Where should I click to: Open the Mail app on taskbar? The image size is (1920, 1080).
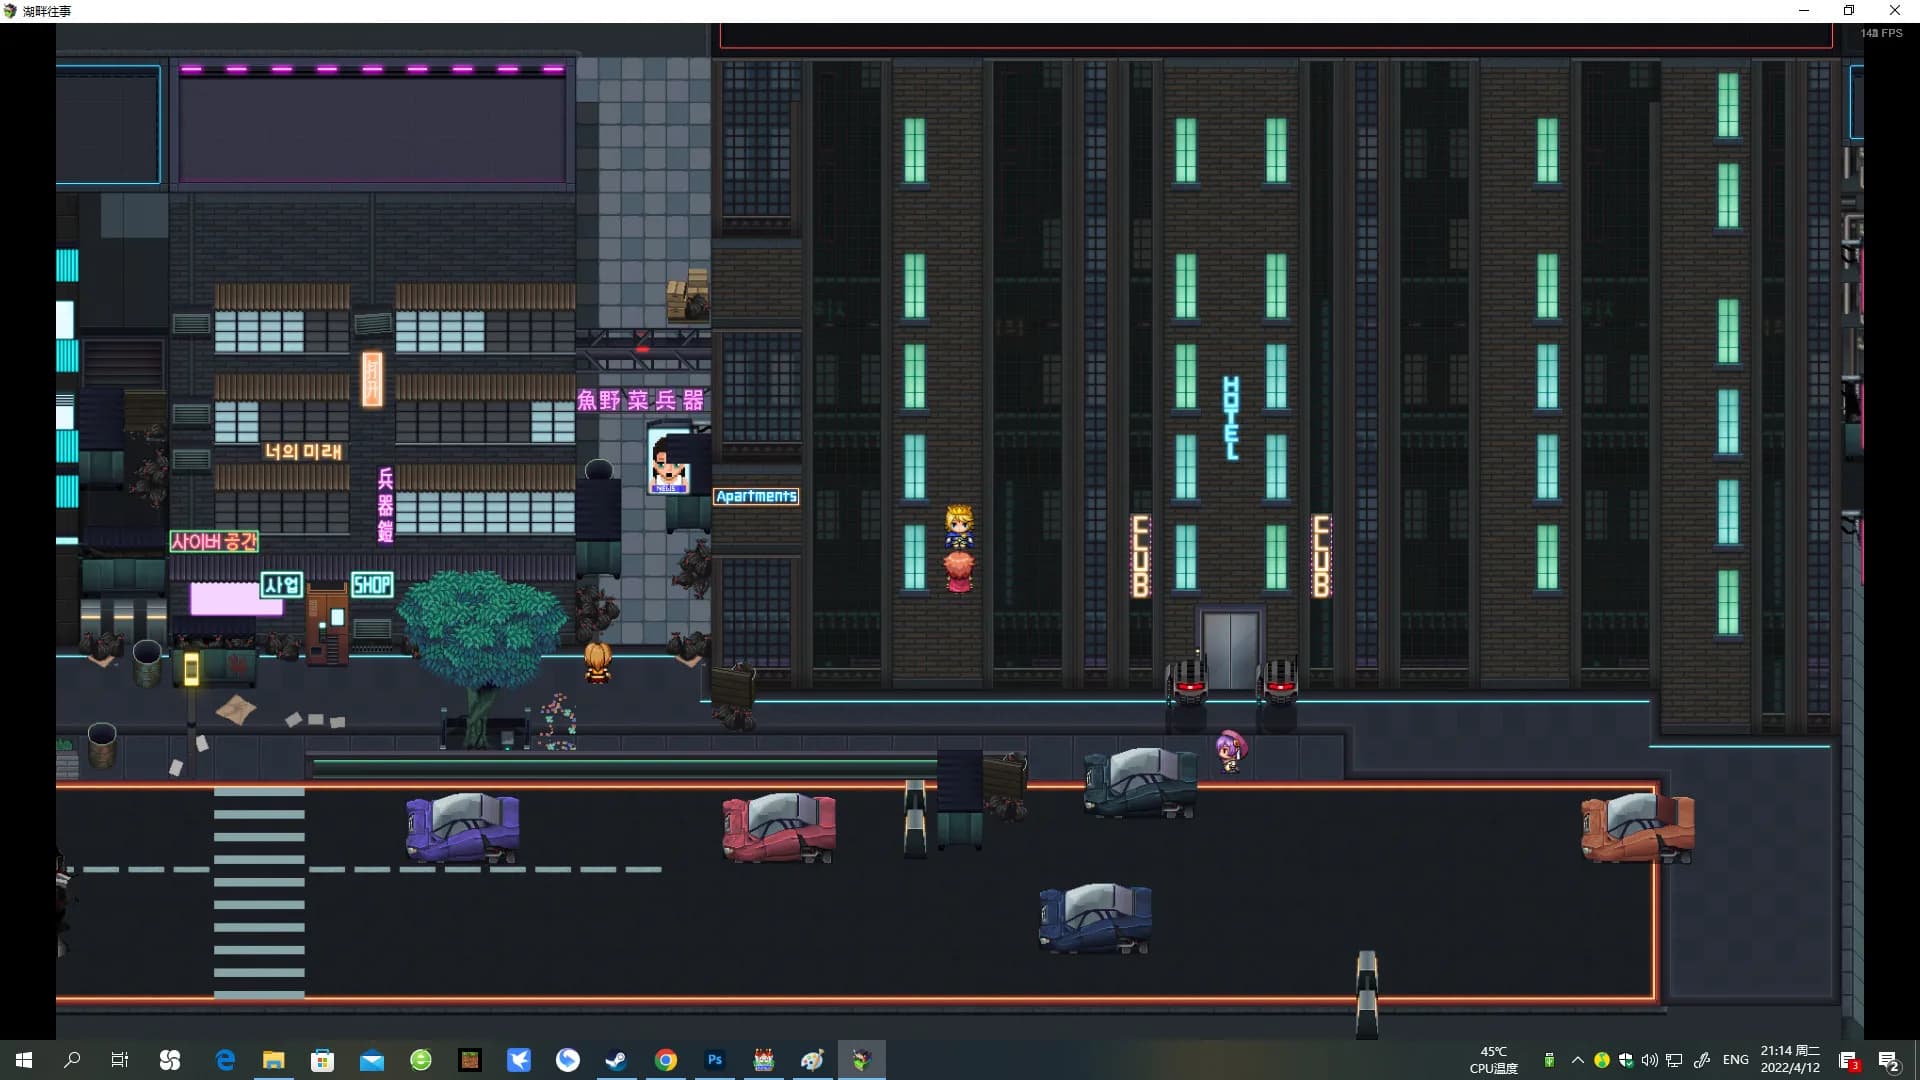(372, 1060)
